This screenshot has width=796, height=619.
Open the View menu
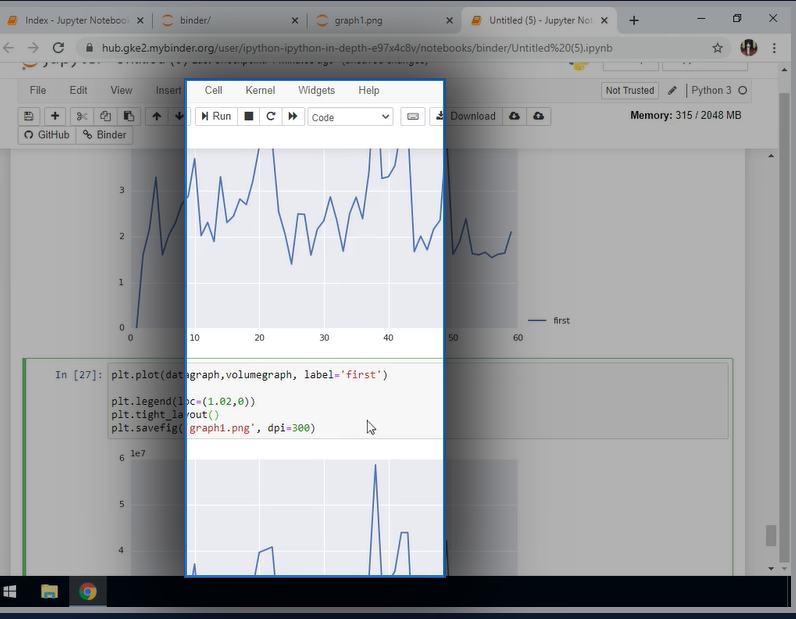[121, 90]
